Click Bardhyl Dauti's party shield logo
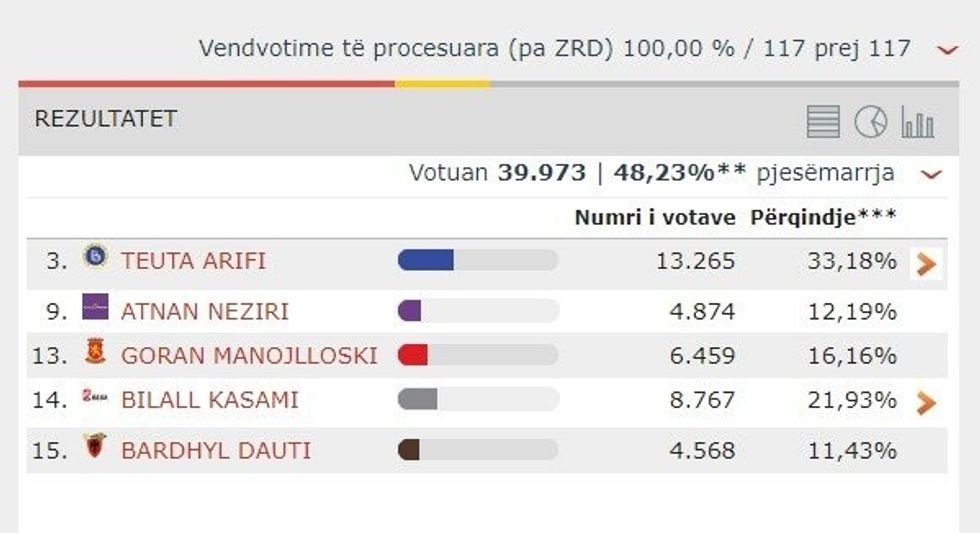 [x=95, y=447]
